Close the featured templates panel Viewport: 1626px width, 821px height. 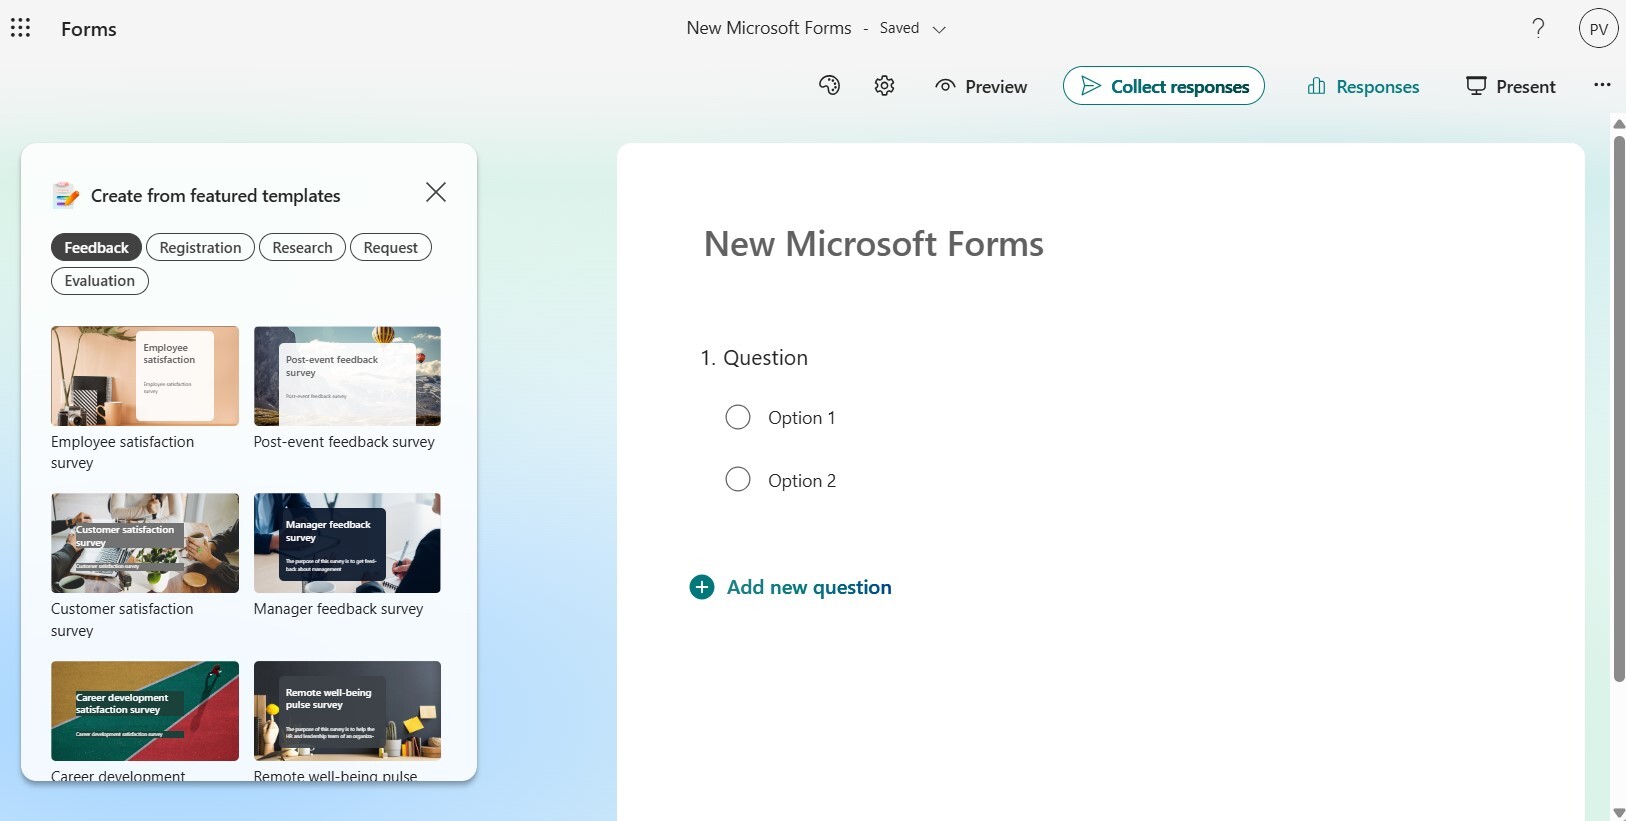[x=436, y=192]
